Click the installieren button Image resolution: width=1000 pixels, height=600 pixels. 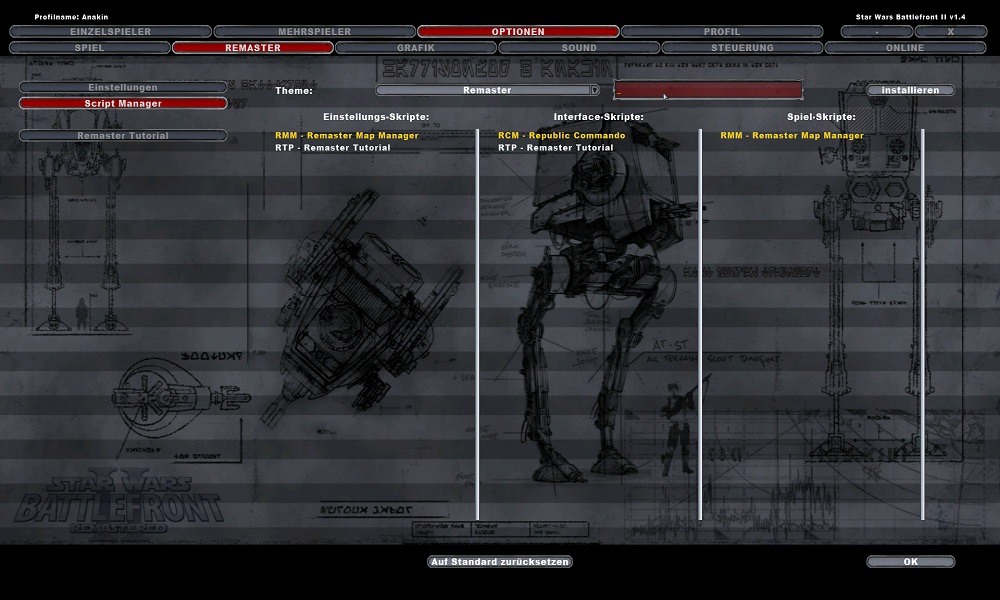tap(910, 91)
